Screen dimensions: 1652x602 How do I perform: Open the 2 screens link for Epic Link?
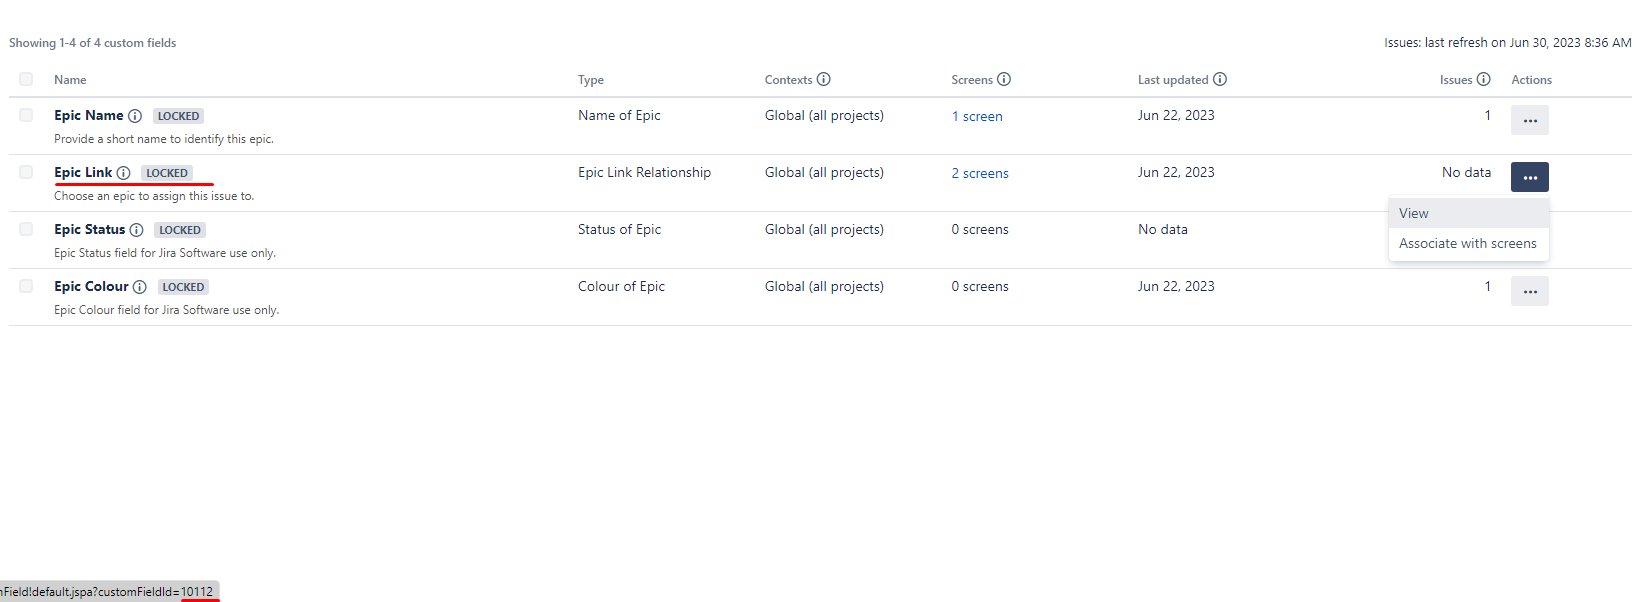pos(980,172)
